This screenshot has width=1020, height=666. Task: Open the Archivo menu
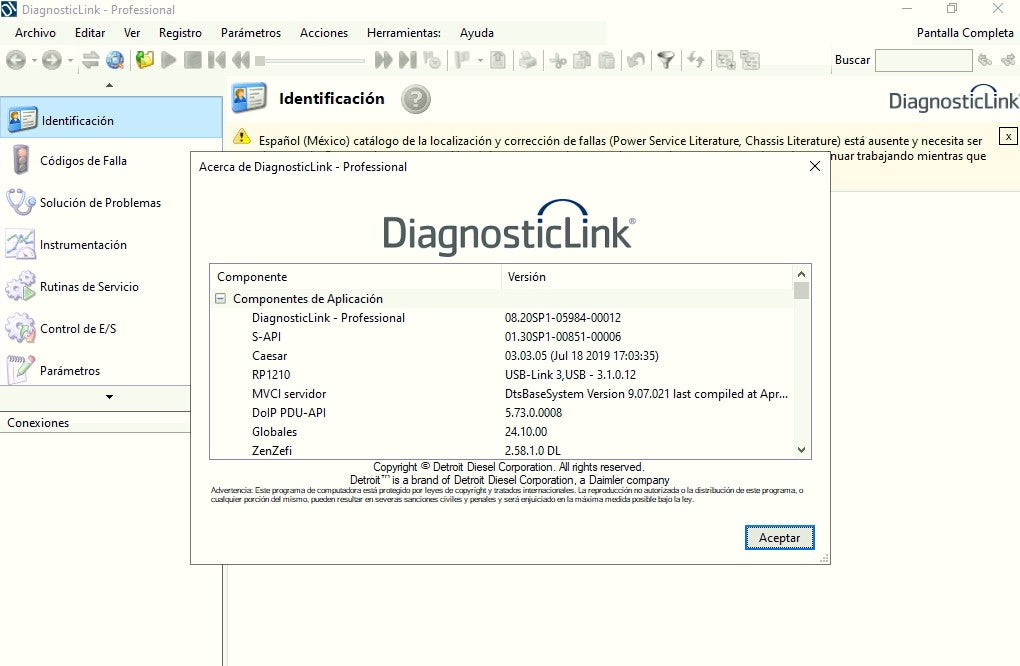(35, 33)
